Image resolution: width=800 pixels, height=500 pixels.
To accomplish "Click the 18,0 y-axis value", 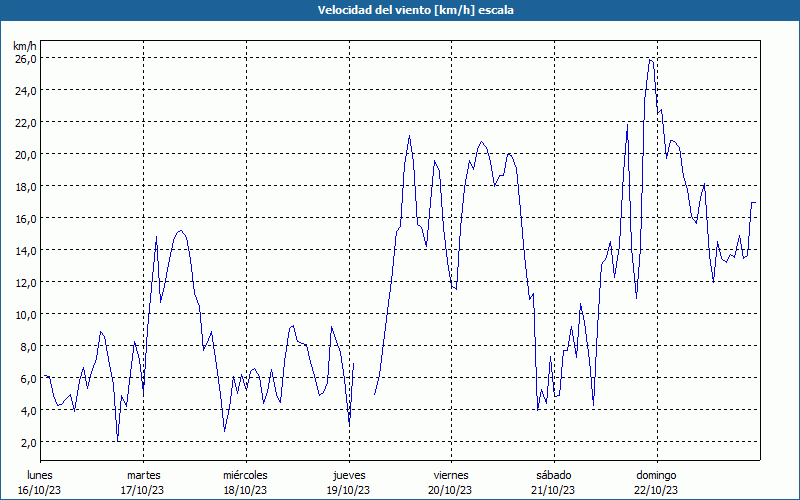I will pos(26,186).
